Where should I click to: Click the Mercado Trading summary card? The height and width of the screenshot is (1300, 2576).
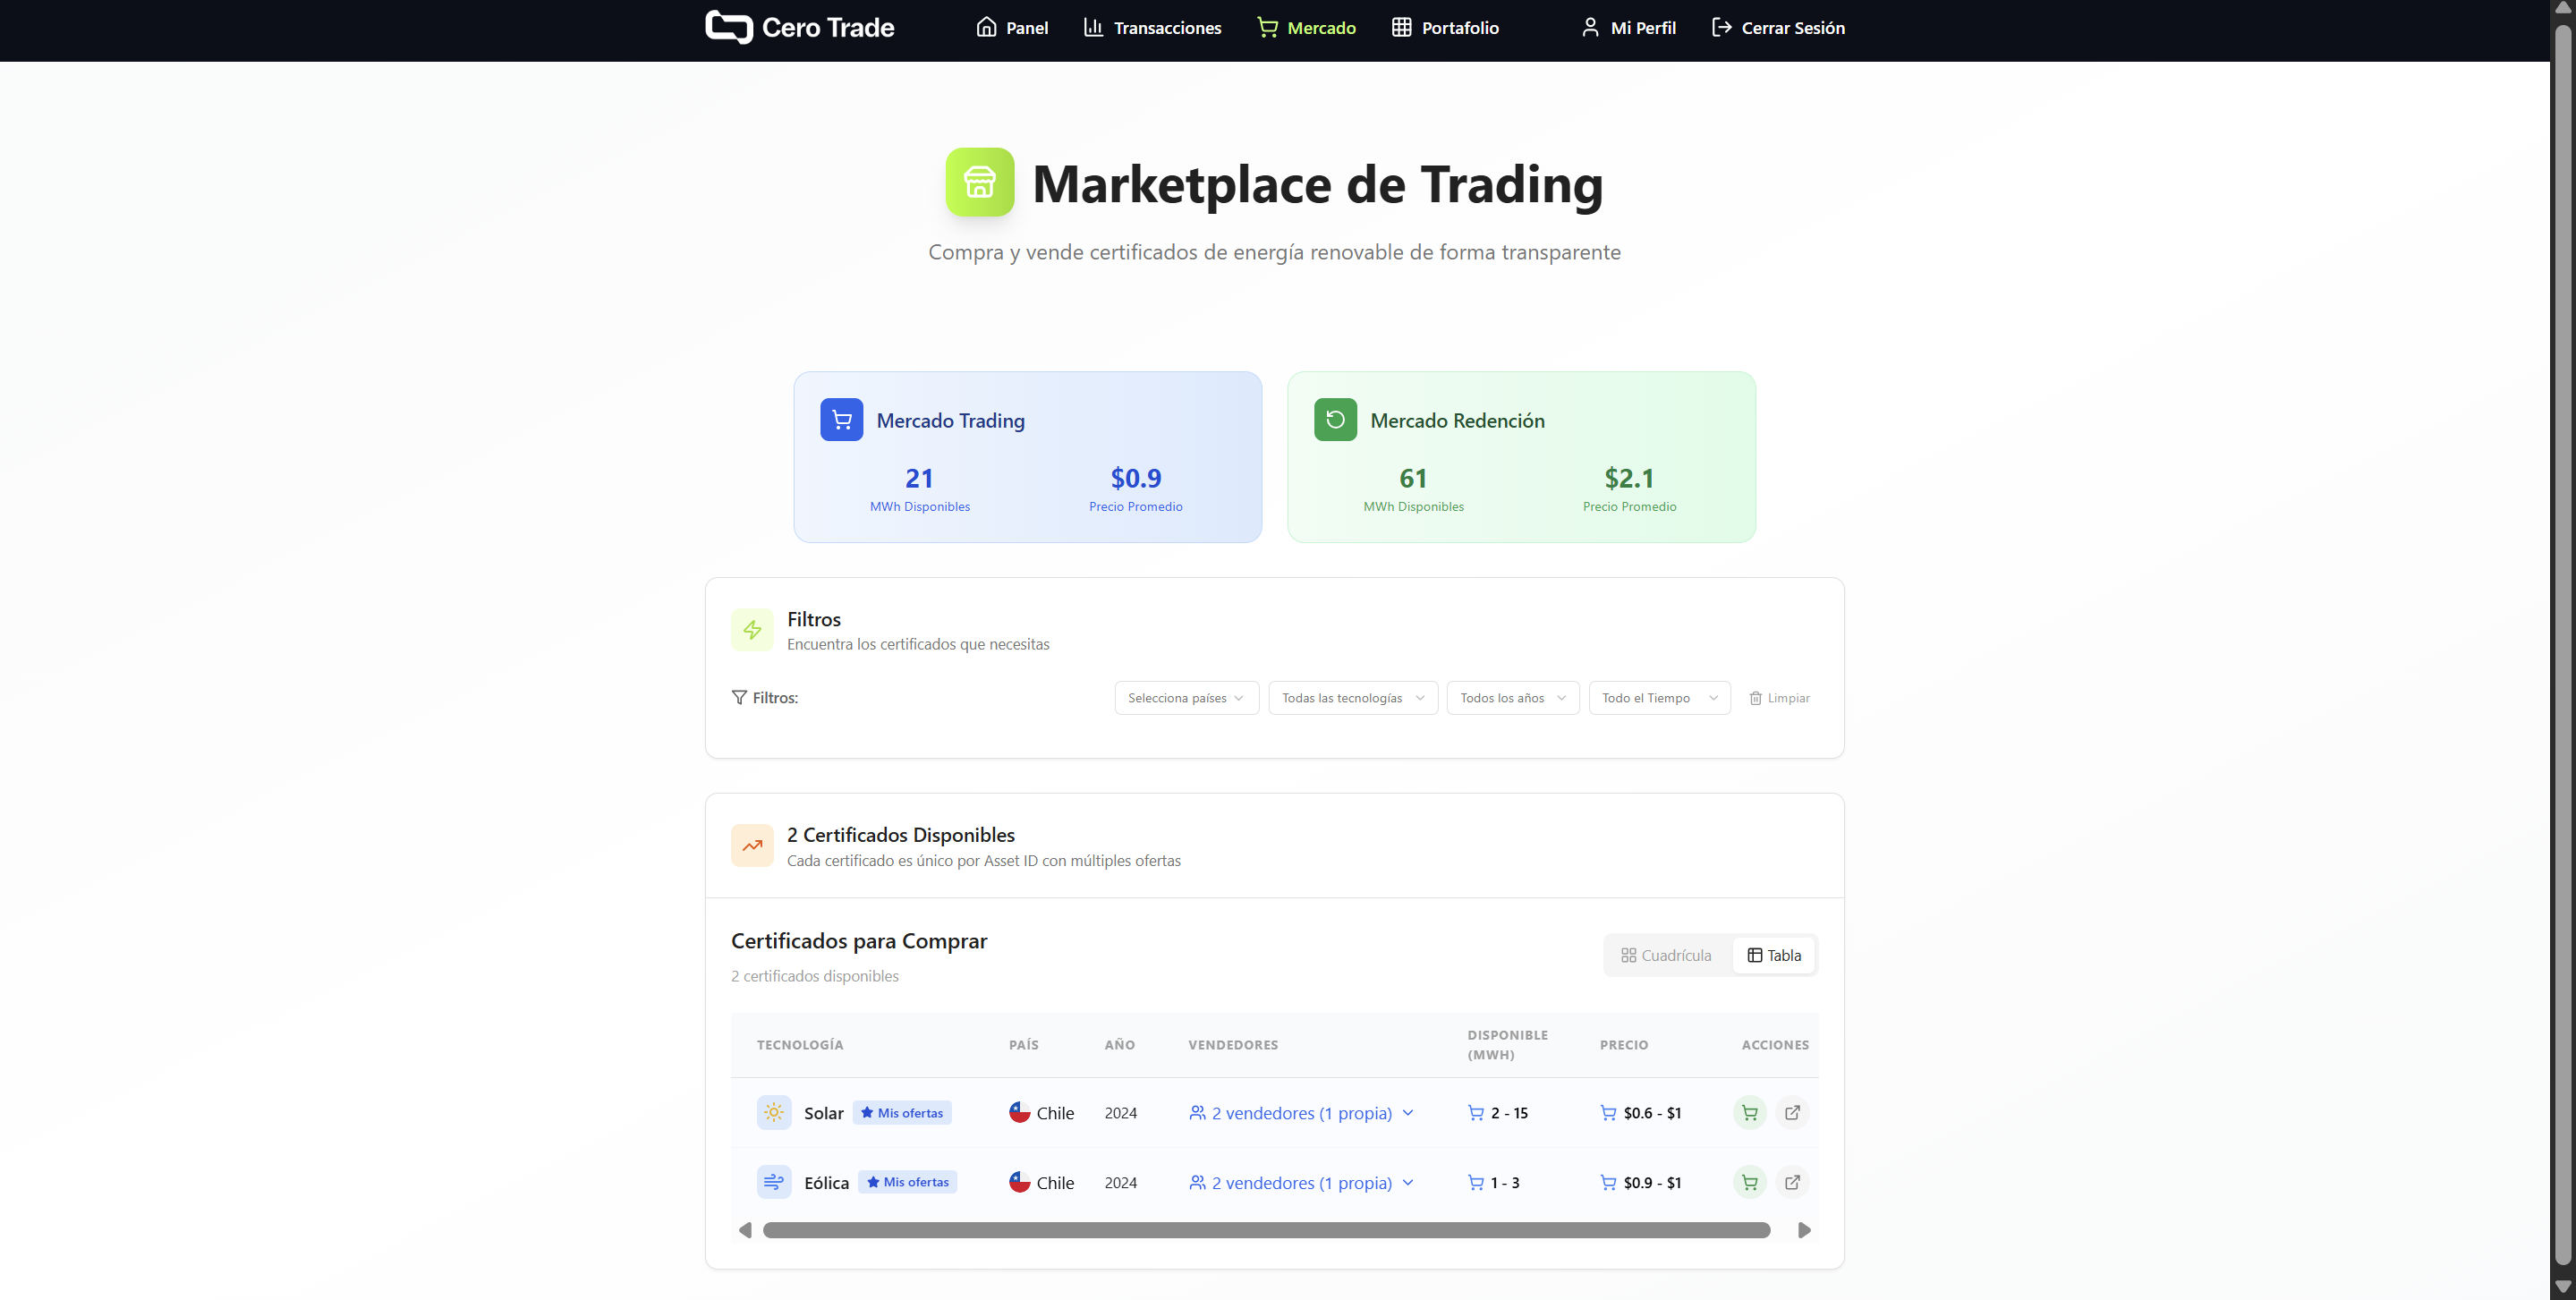click(x=1027, y=457)
